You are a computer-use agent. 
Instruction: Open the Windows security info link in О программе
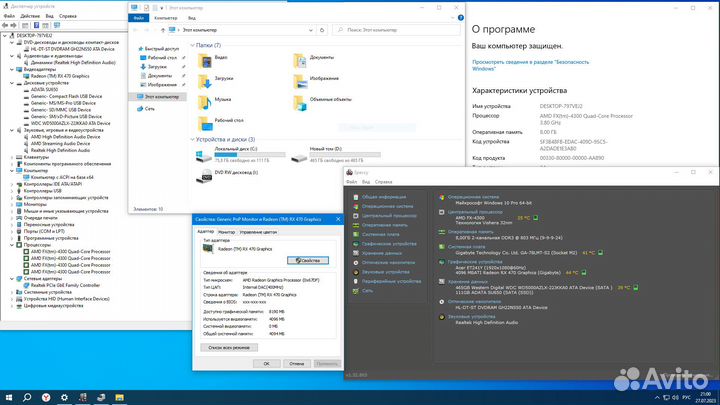(x=530, y=65)
